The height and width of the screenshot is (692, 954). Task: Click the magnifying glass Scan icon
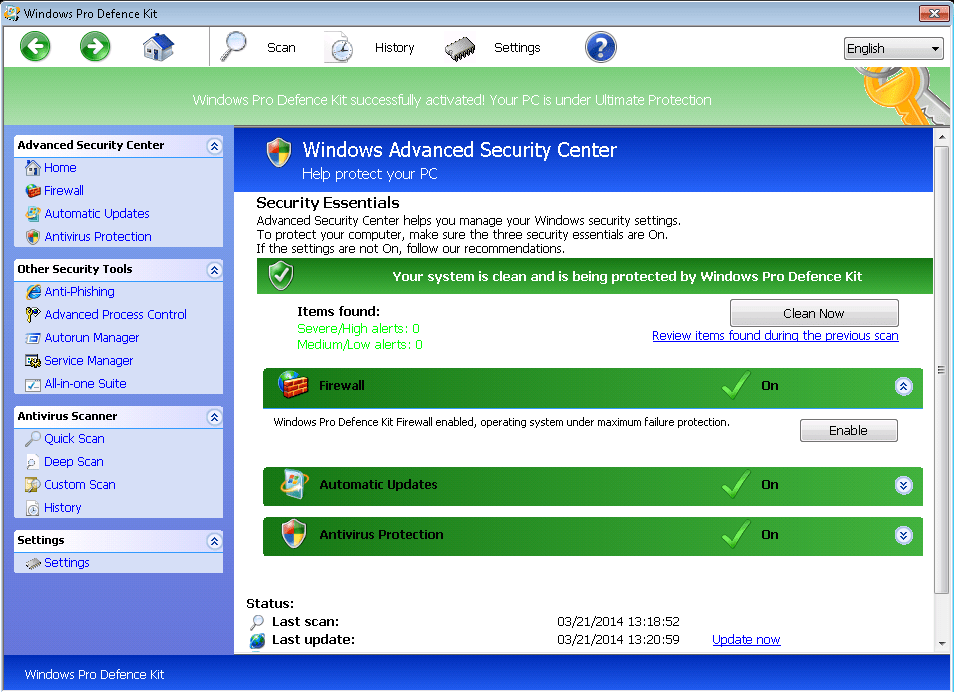point(234,47)
